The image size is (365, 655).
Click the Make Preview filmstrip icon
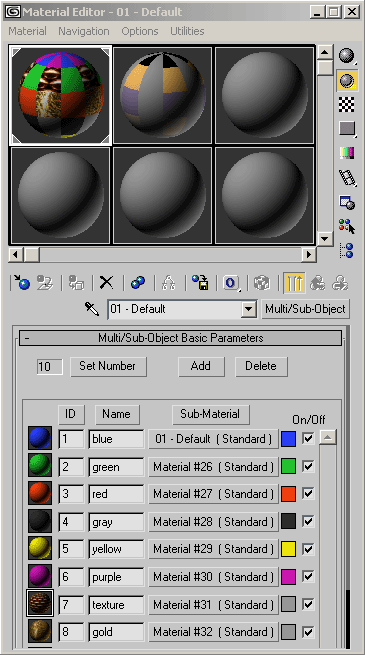(347, 178)
